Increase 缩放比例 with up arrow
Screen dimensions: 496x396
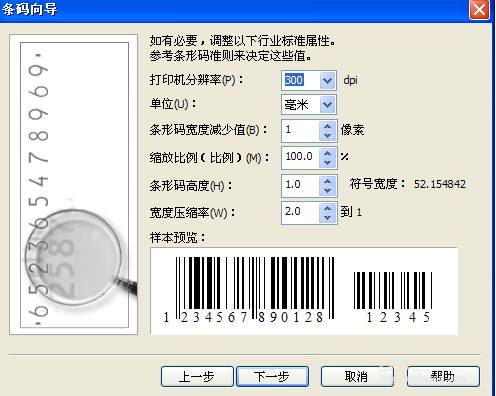327,153
